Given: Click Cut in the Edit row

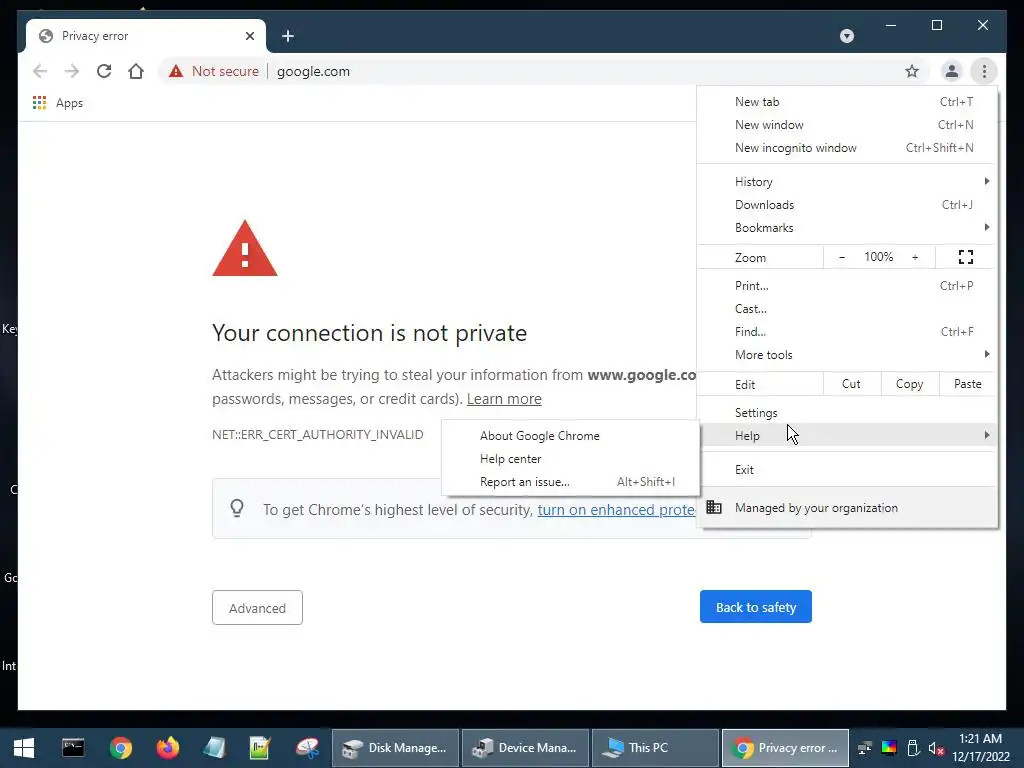Looking at the screenshot, I should pos(851,384).
